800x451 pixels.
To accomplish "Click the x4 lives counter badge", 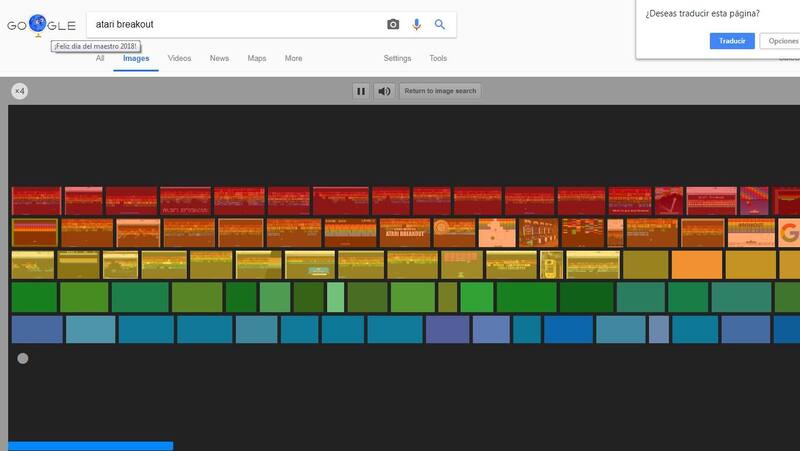I will (x=19, y=91).
